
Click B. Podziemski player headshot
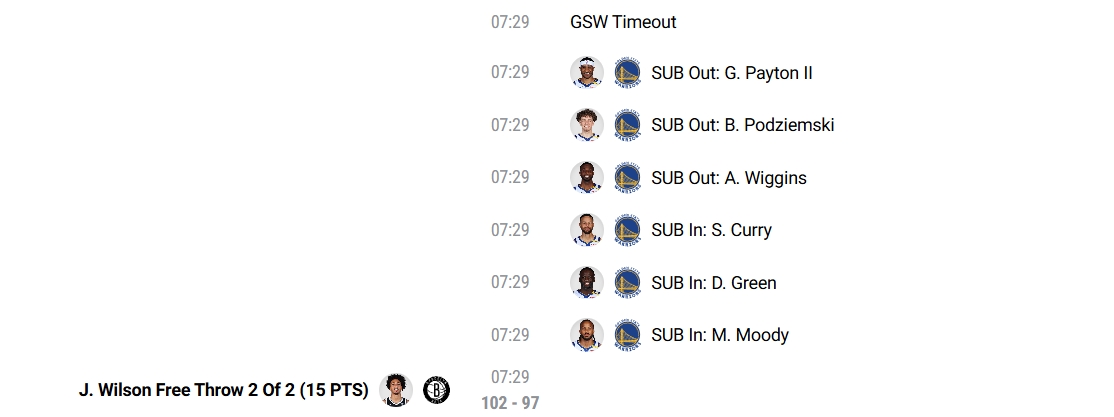point(587,125)
